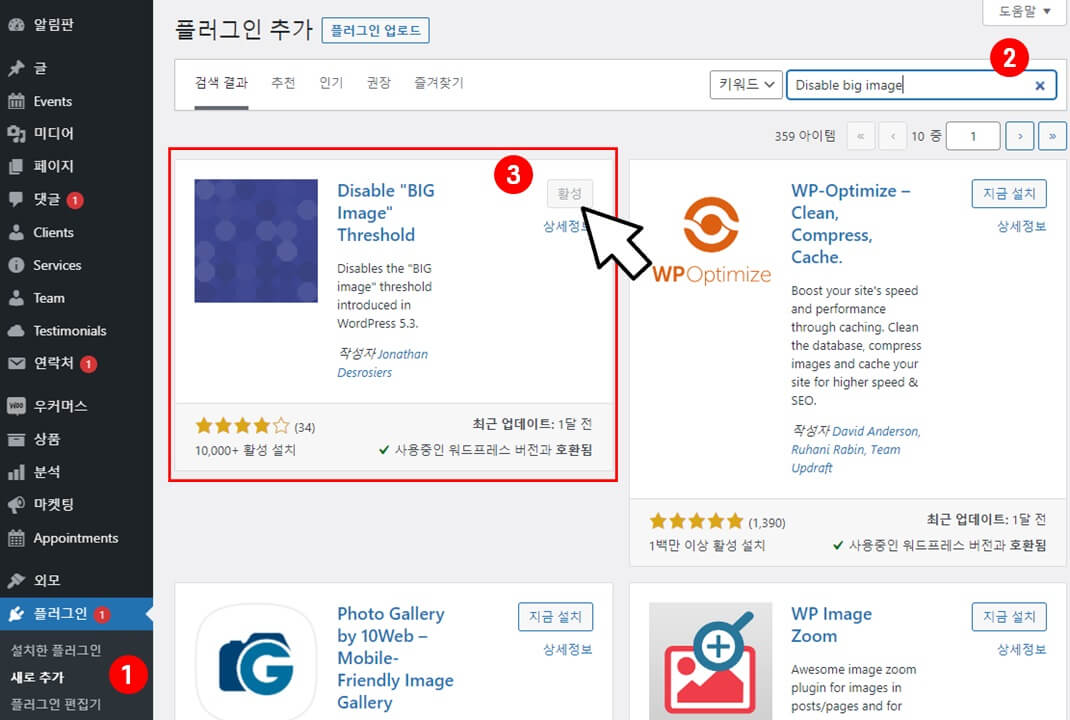
Task: Click the Services info icon
Action: 16,265
